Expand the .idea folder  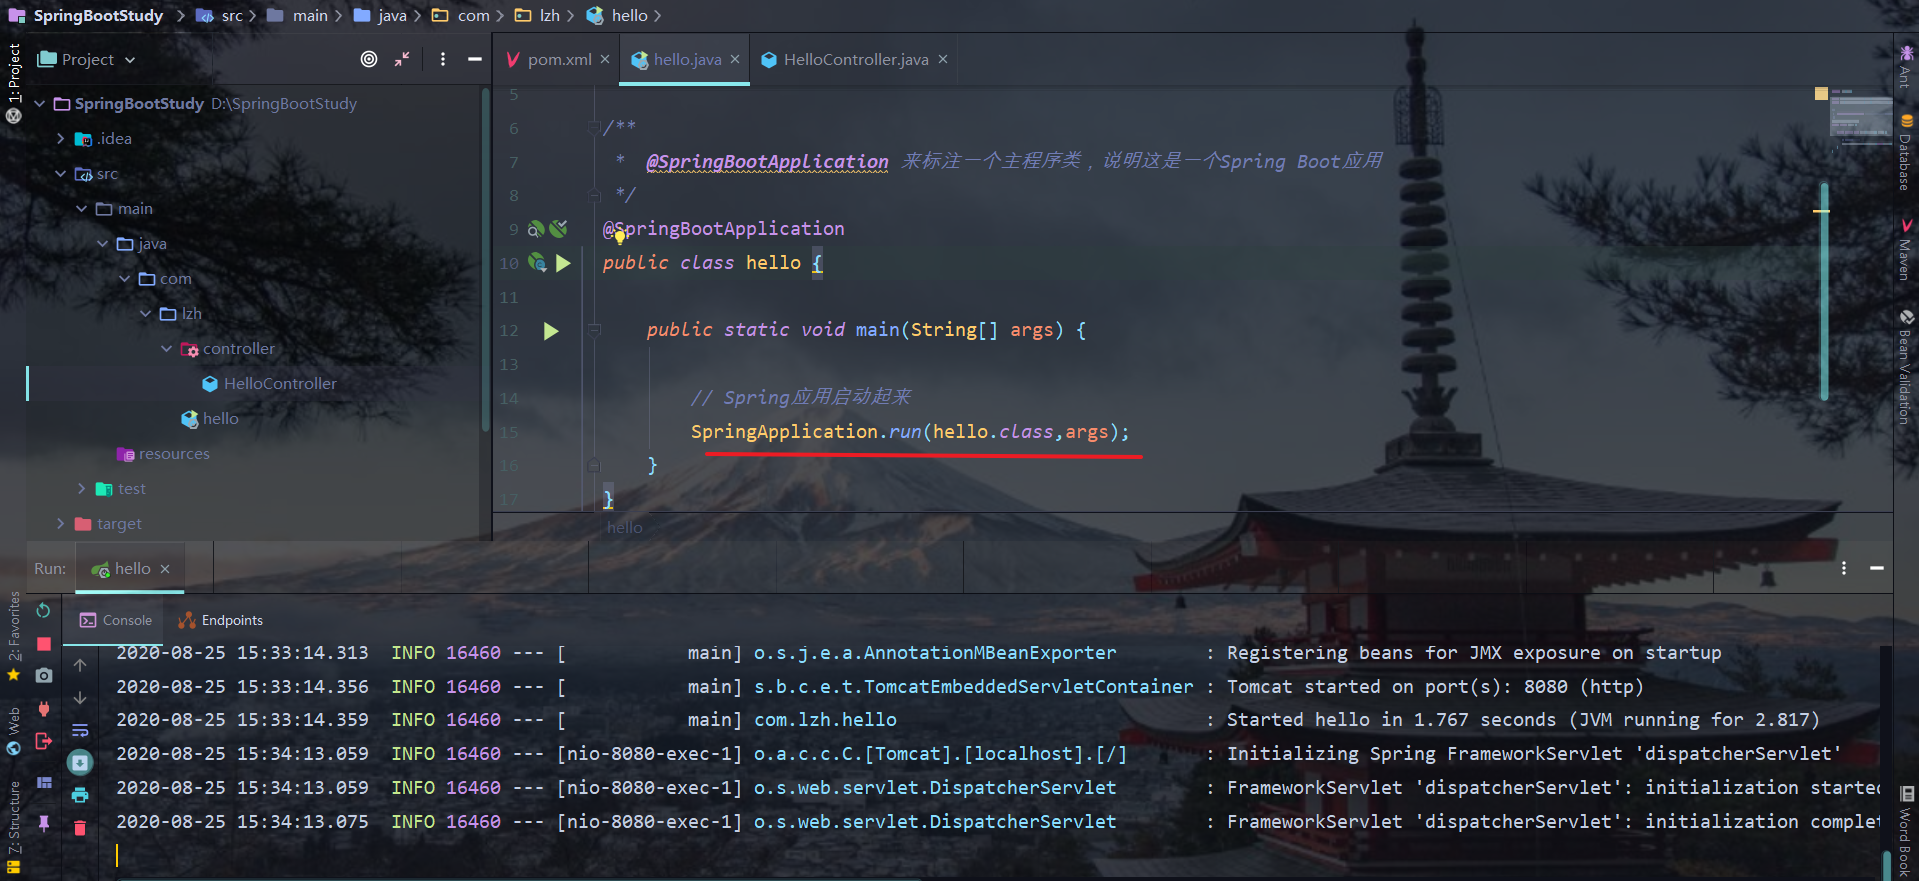[61, 138]
